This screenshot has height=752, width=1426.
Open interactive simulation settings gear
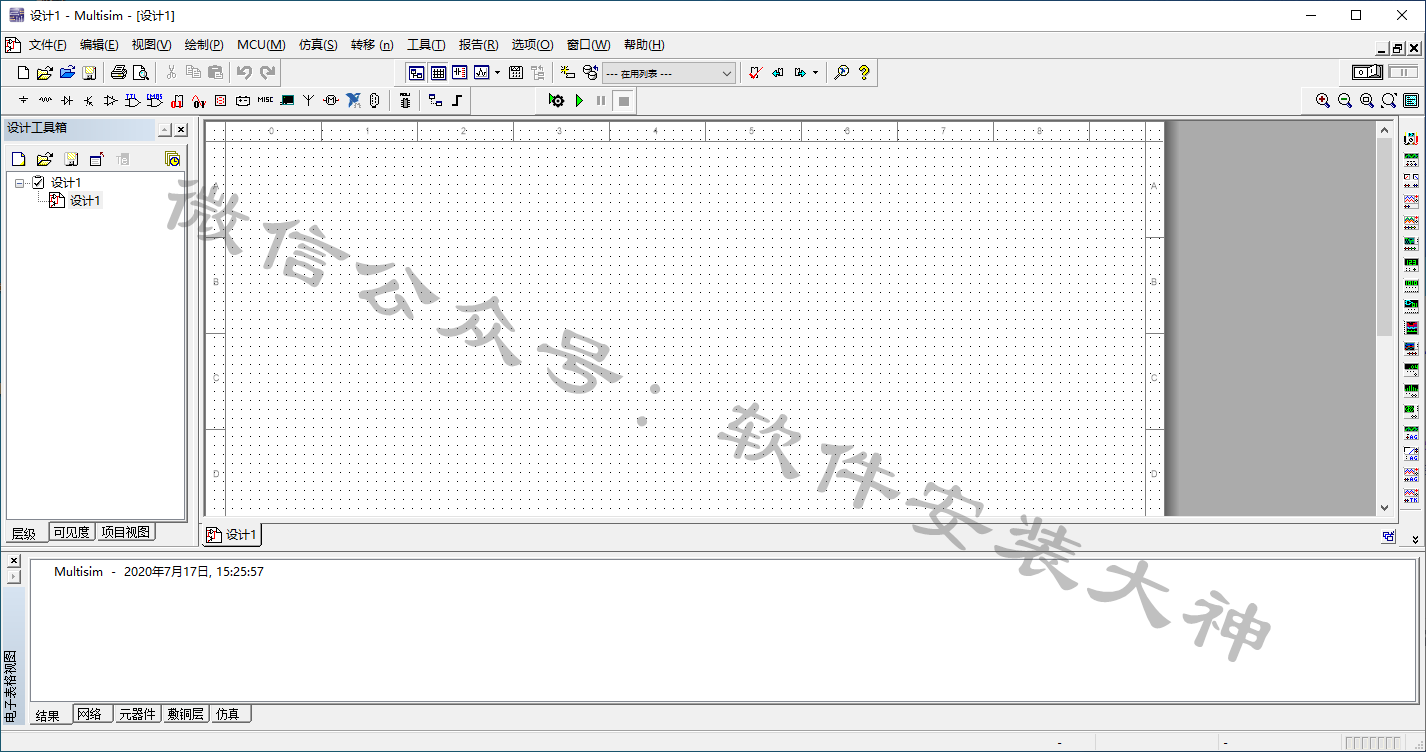tap(556, 100)
